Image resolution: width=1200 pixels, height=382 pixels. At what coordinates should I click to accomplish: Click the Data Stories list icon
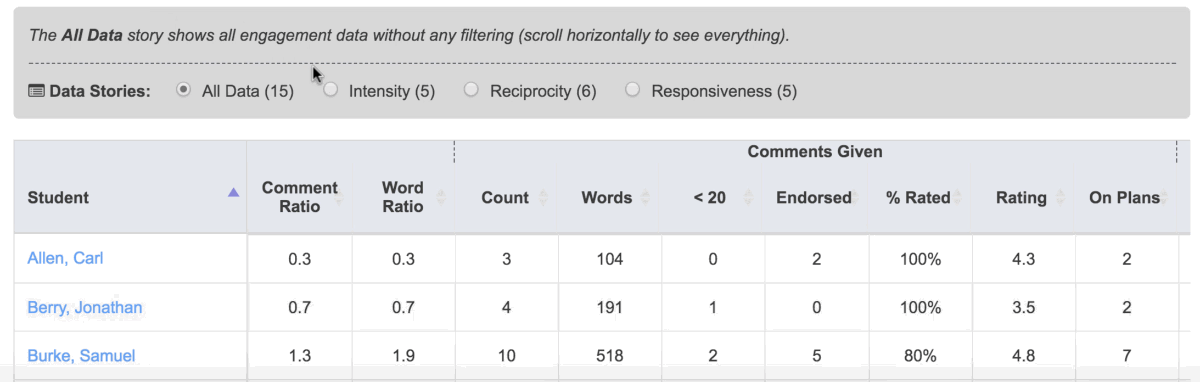[x=36, y=91]
